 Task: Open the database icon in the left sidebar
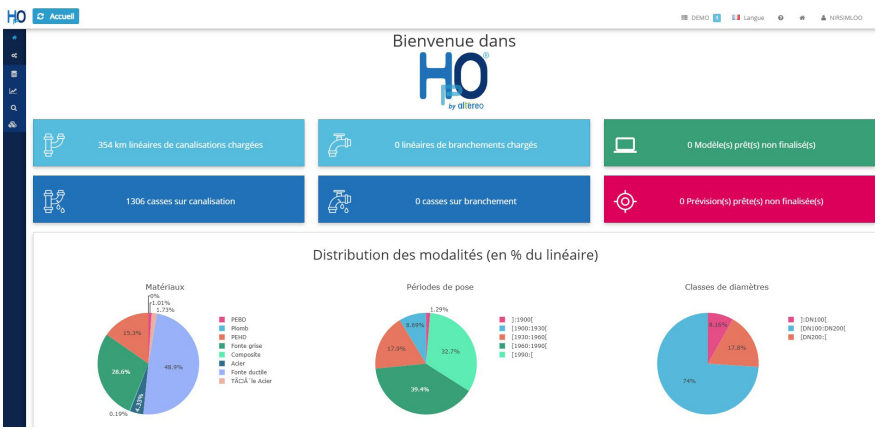pyautogui.click(x=14, y=74)
